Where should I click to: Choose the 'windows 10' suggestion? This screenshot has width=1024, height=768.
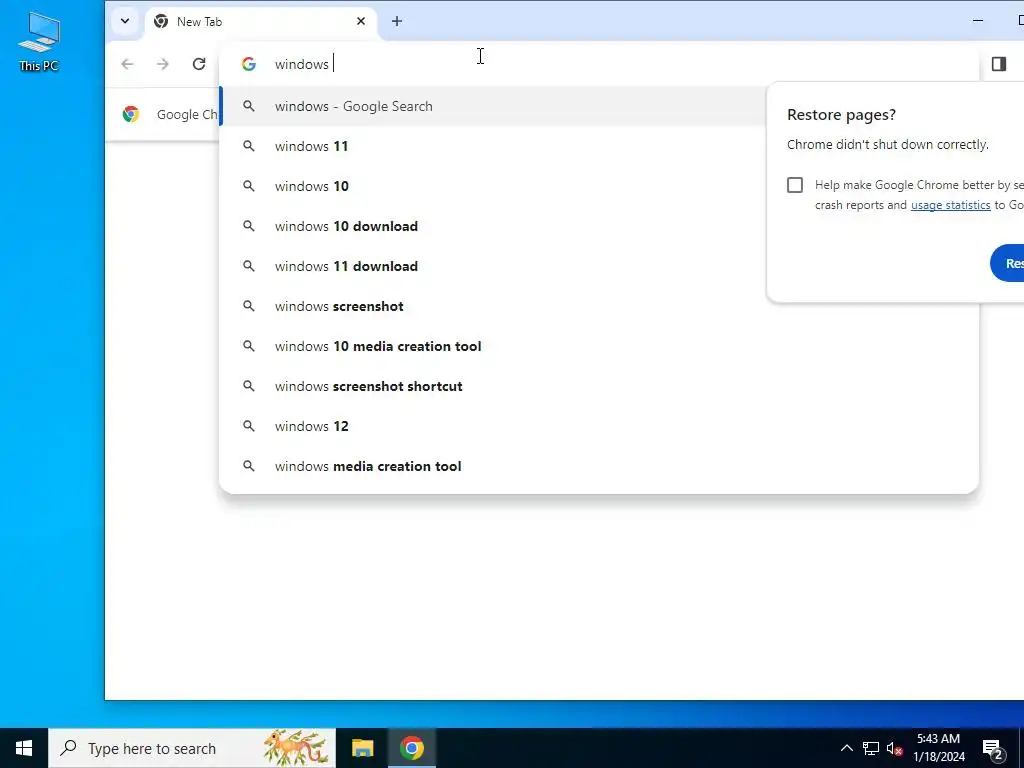(x=598, y=186)
